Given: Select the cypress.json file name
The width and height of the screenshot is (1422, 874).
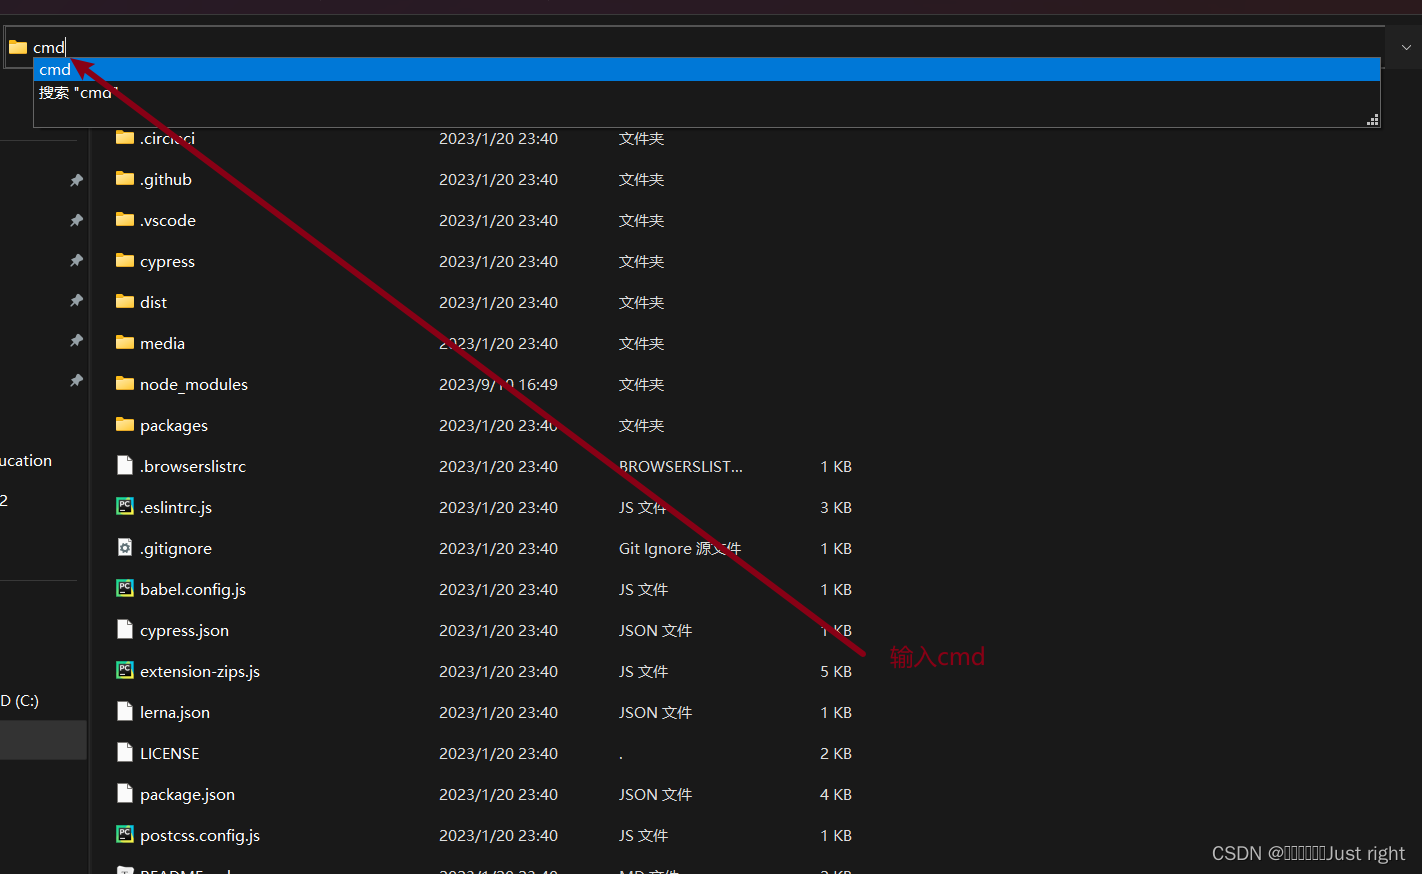Looking at the screenshot, I should pyautogui.click(x=184, y=631).
